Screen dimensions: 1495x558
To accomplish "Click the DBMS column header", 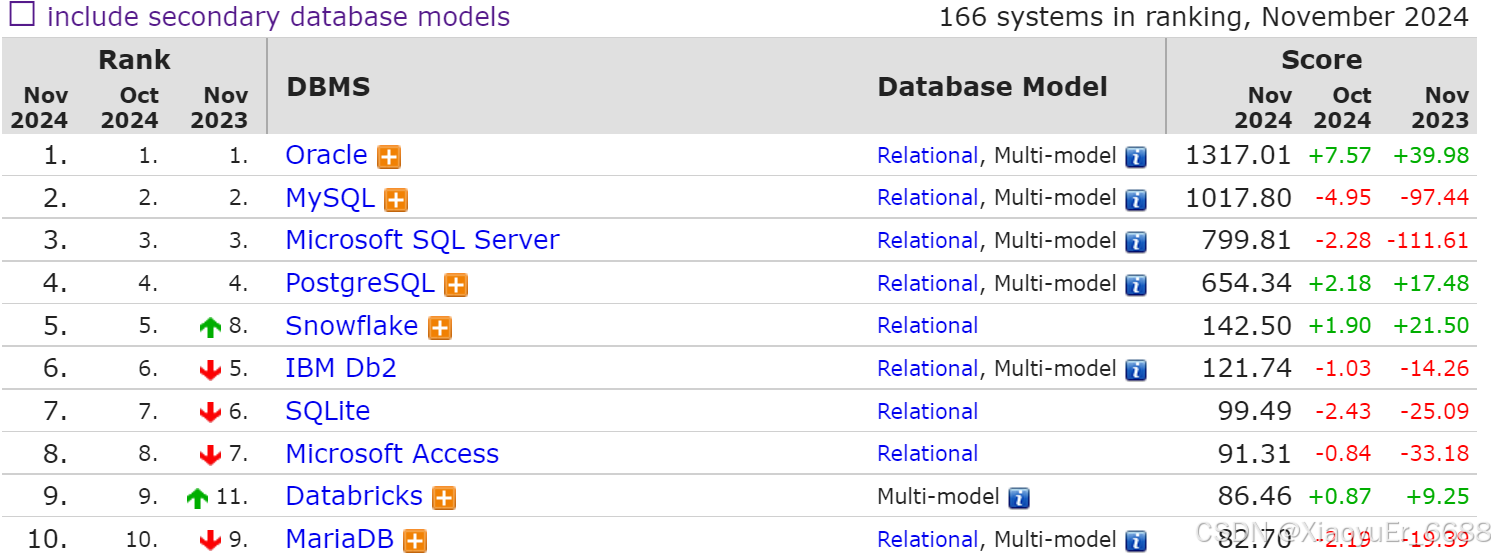I will point(328,87).
